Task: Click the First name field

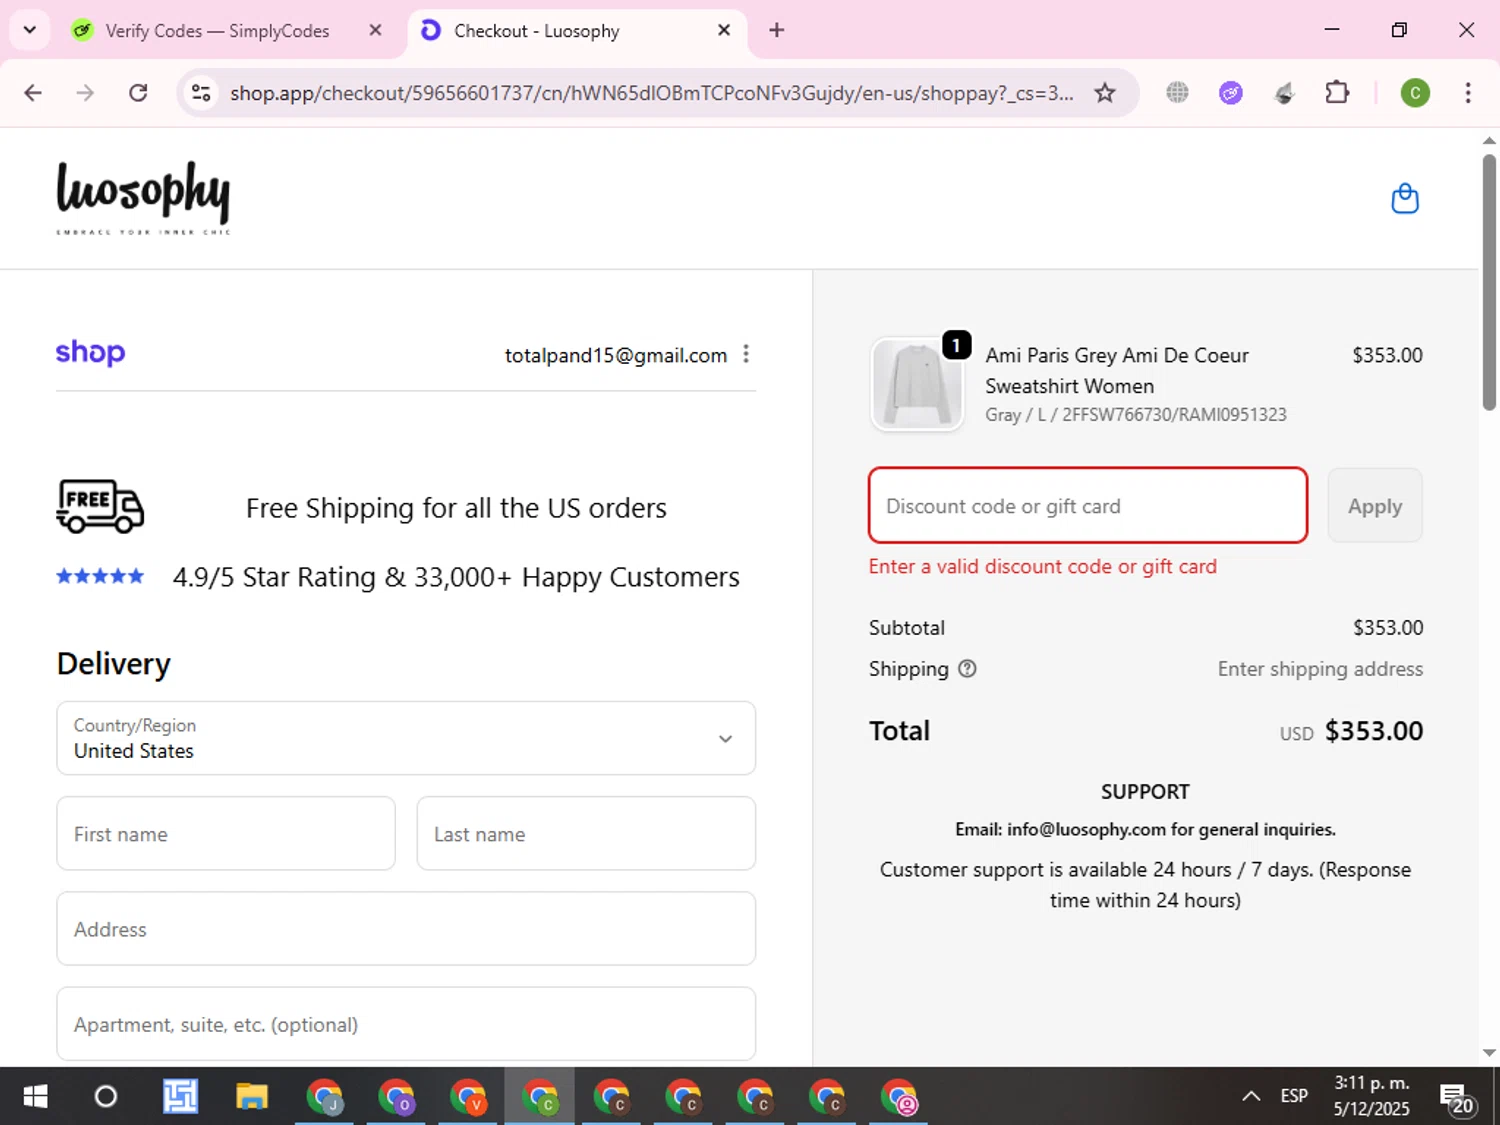Action: point(226,834)
